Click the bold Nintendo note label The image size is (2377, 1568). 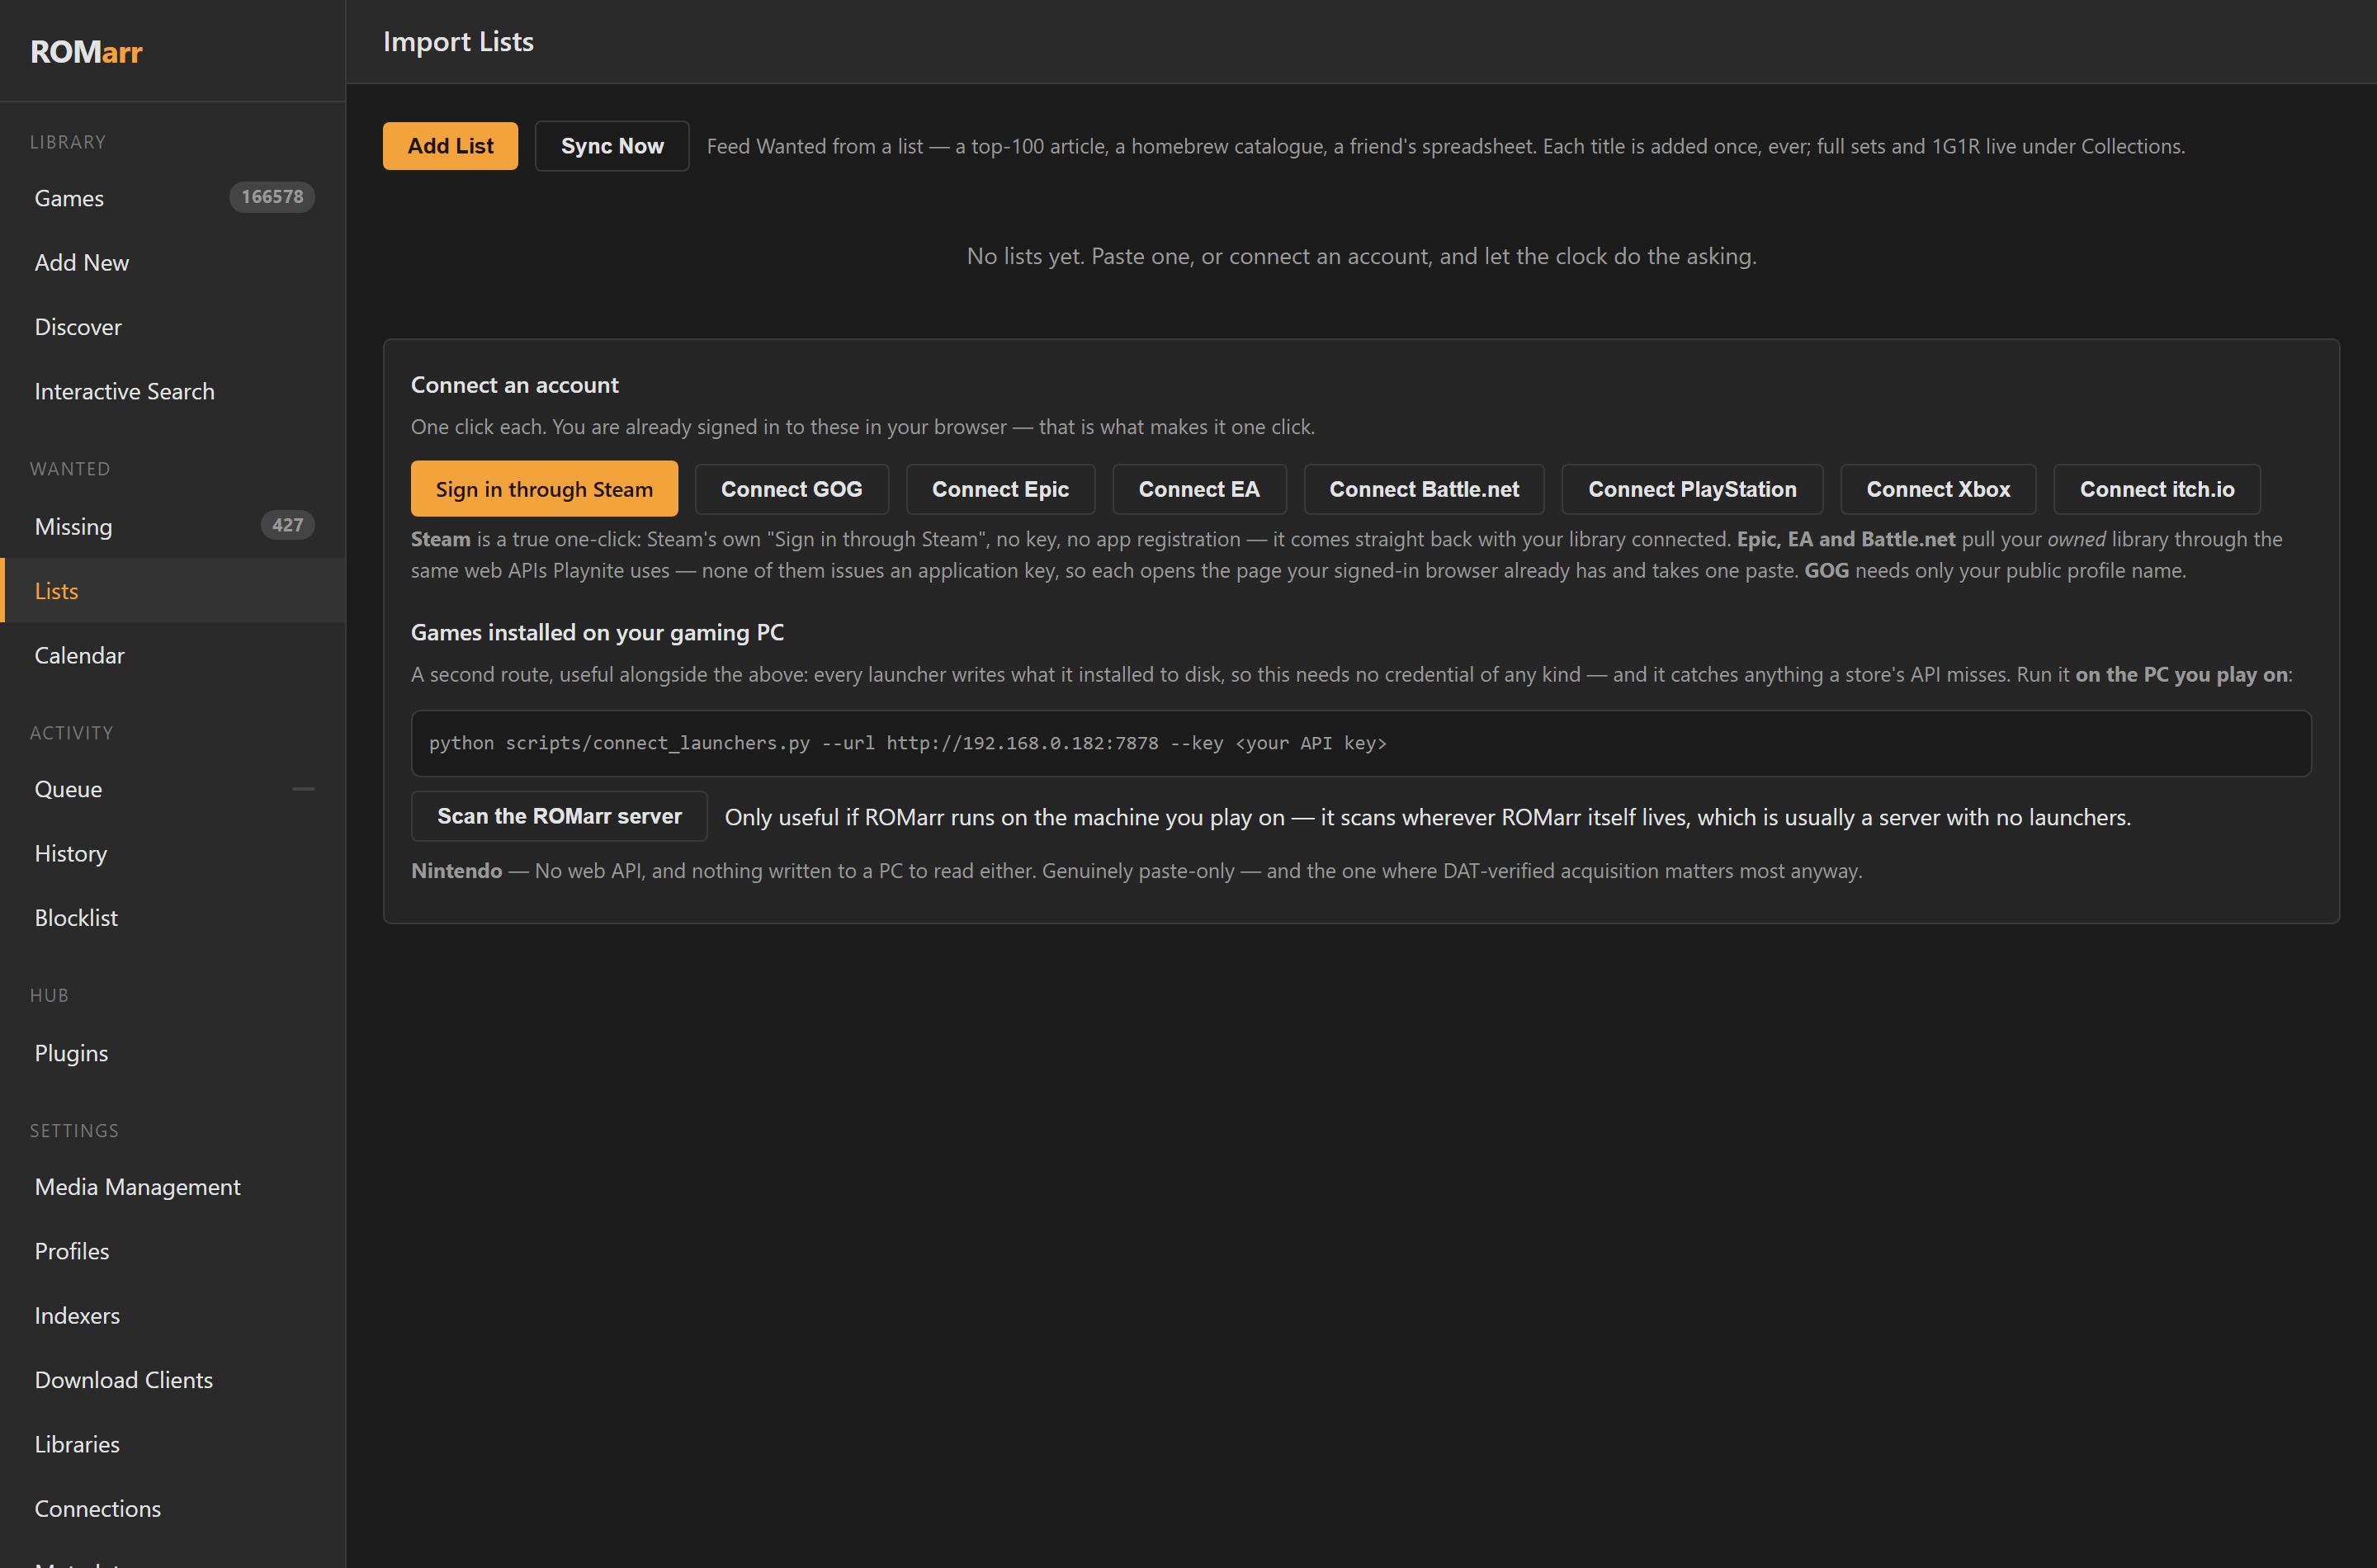(x=456, y=870)
